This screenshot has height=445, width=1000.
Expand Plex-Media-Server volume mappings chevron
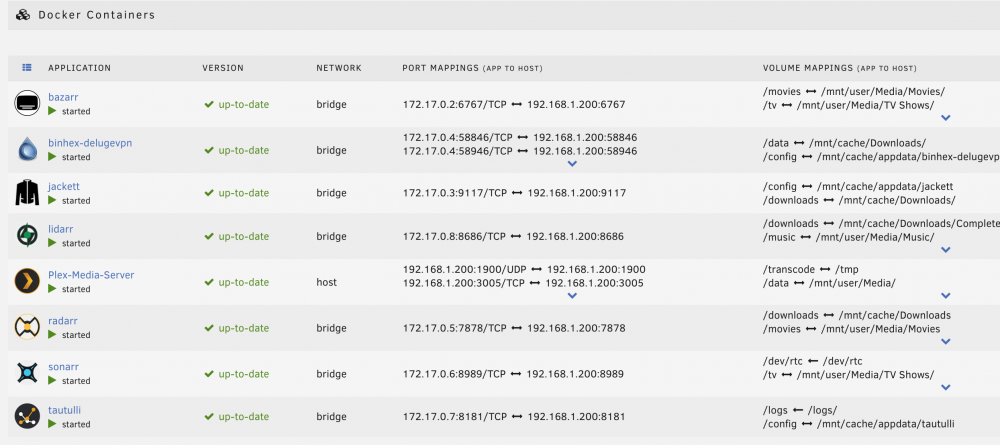(946, 296)
